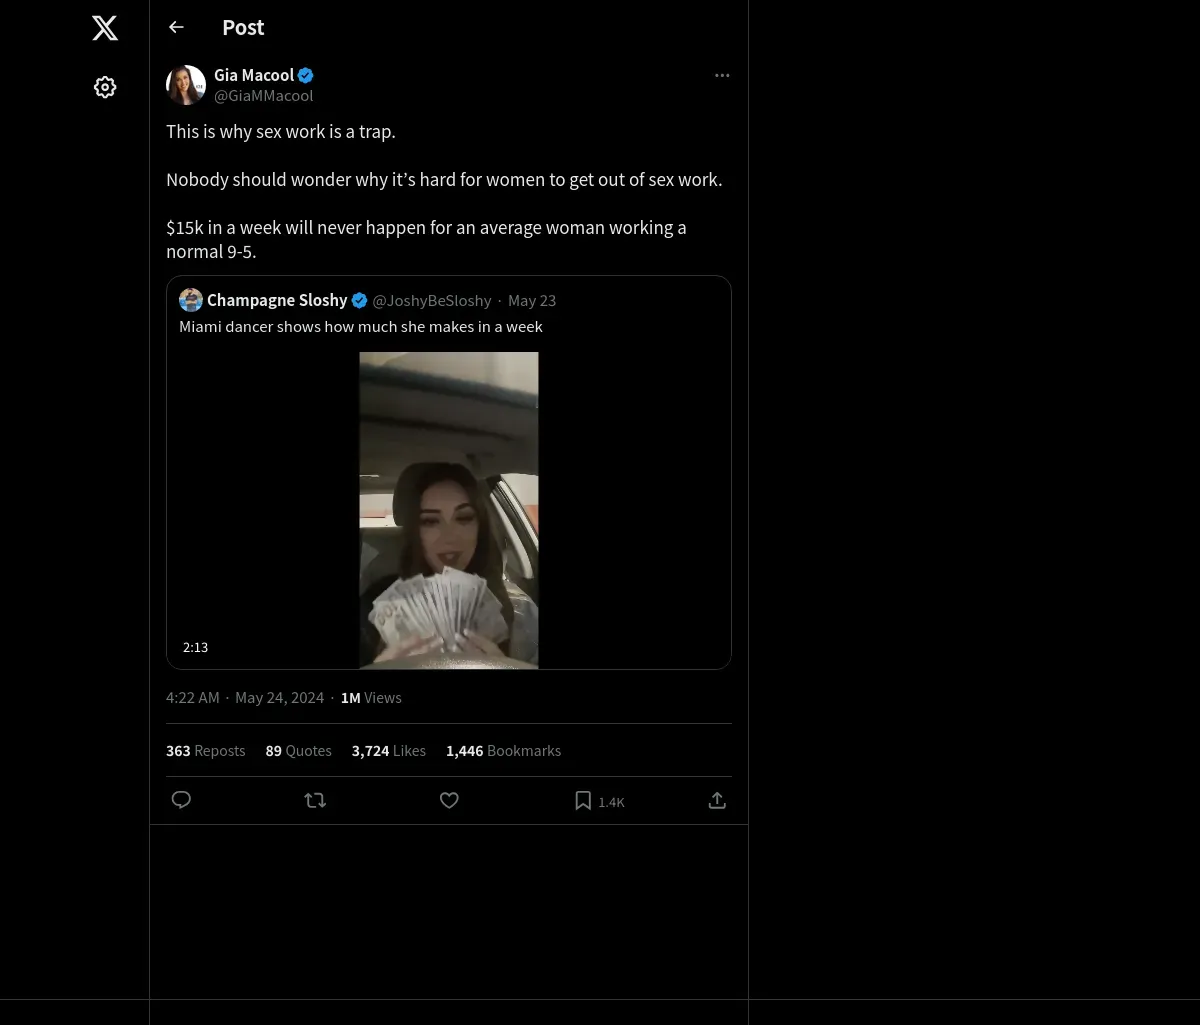Click Champagne Sloshy's small avatar
This screenshot has height=1025, width=1200.
(191, 300)
